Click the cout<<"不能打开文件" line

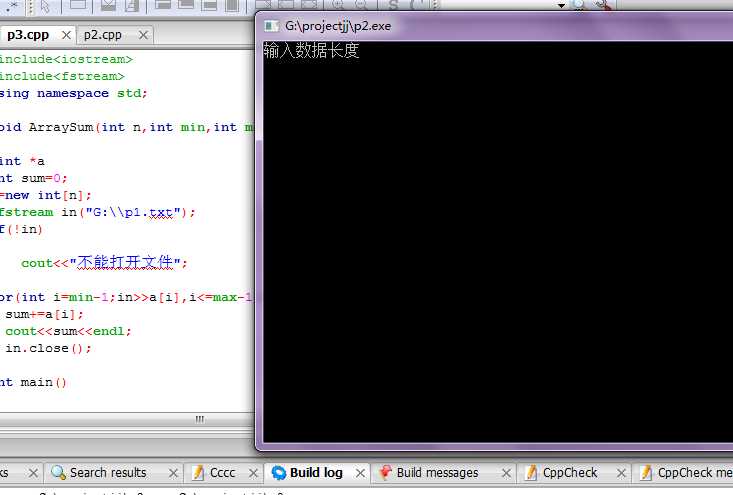click(x=104, y=263)
